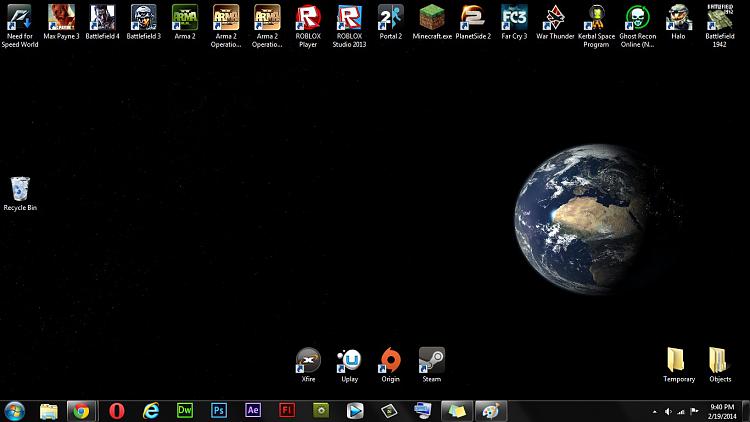Click the Dreamweaver taskbar icon
Screen dimensions: 750x422
coord(185,410)
